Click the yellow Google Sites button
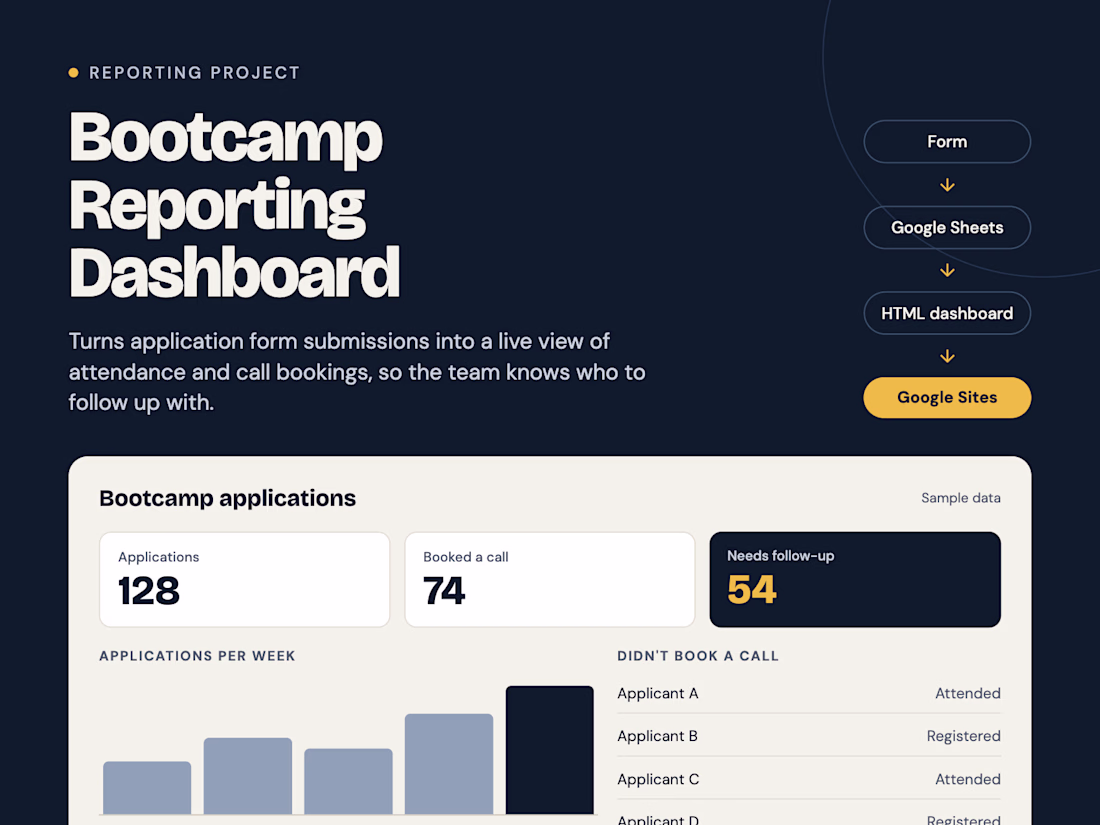The height and width of the screenshot is (825, 1100). tap(947, 397)
